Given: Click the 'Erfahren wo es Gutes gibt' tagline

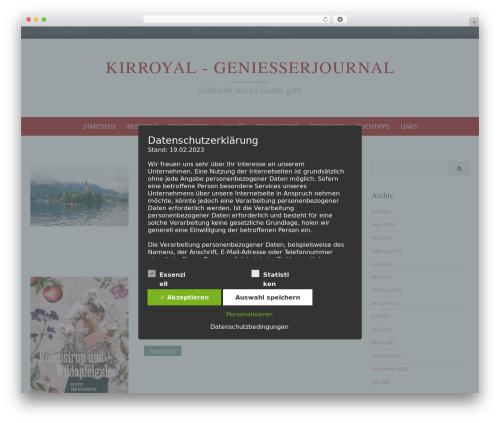Looking at the screenshot, I should (250, 90).
